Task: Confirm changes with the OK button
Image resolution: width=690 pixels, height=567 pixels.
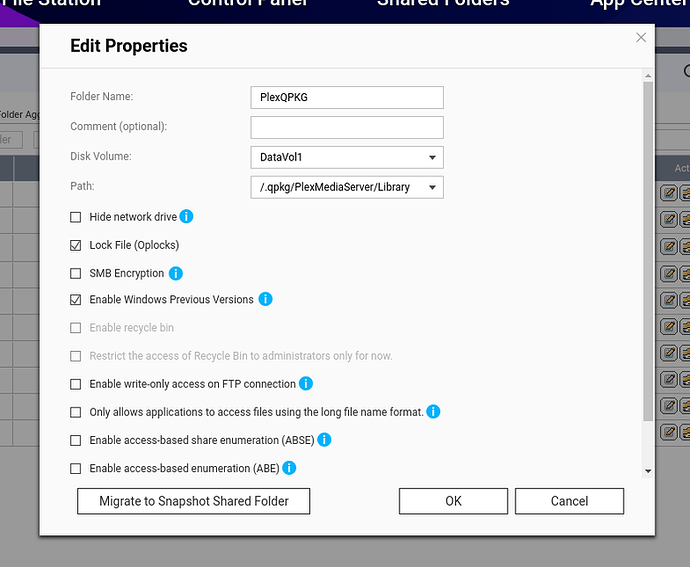Action: click(453, 501)
